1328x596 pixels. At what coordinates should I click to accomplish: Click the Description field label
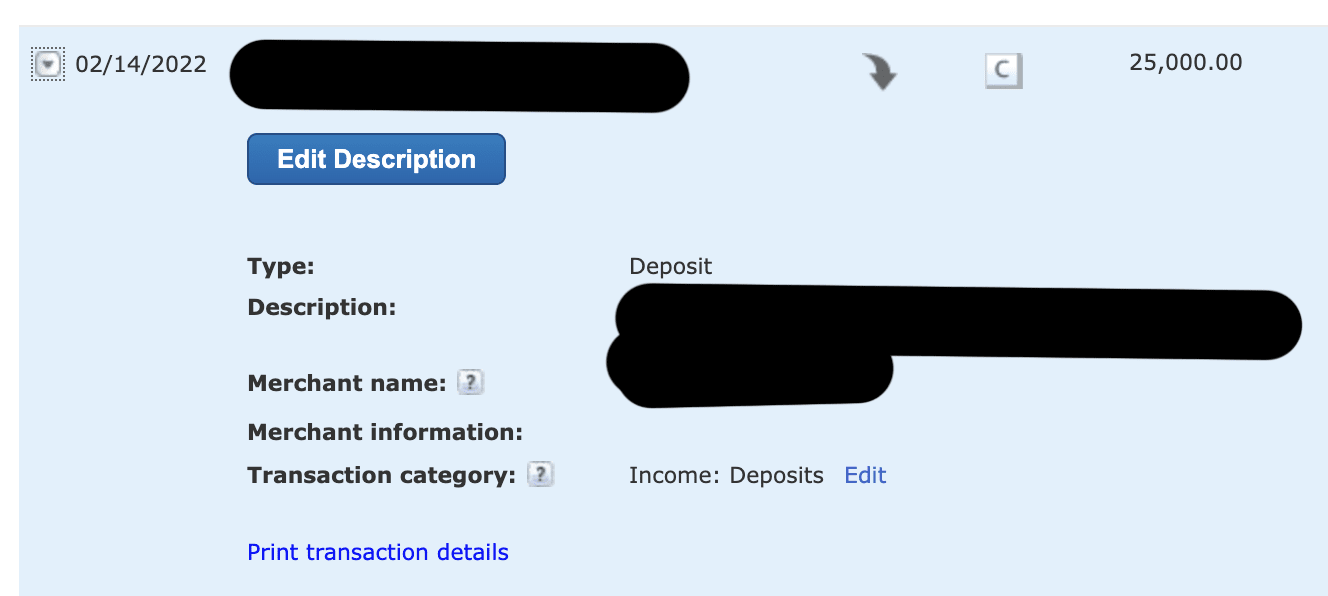pos(322,307)
